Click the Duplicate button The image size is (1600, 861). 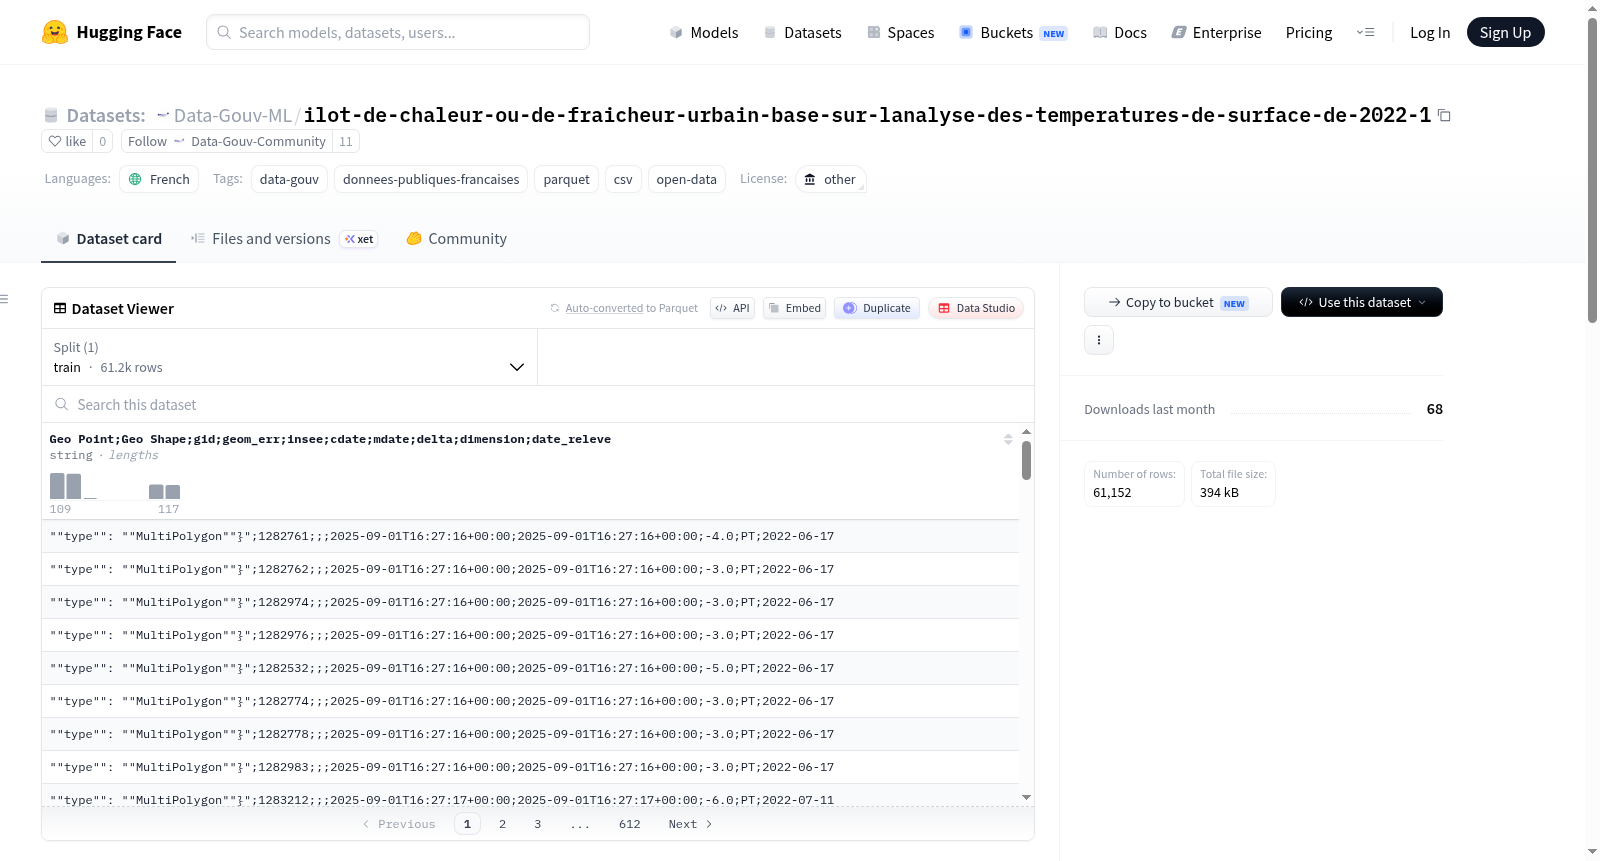tap(877, 308)
